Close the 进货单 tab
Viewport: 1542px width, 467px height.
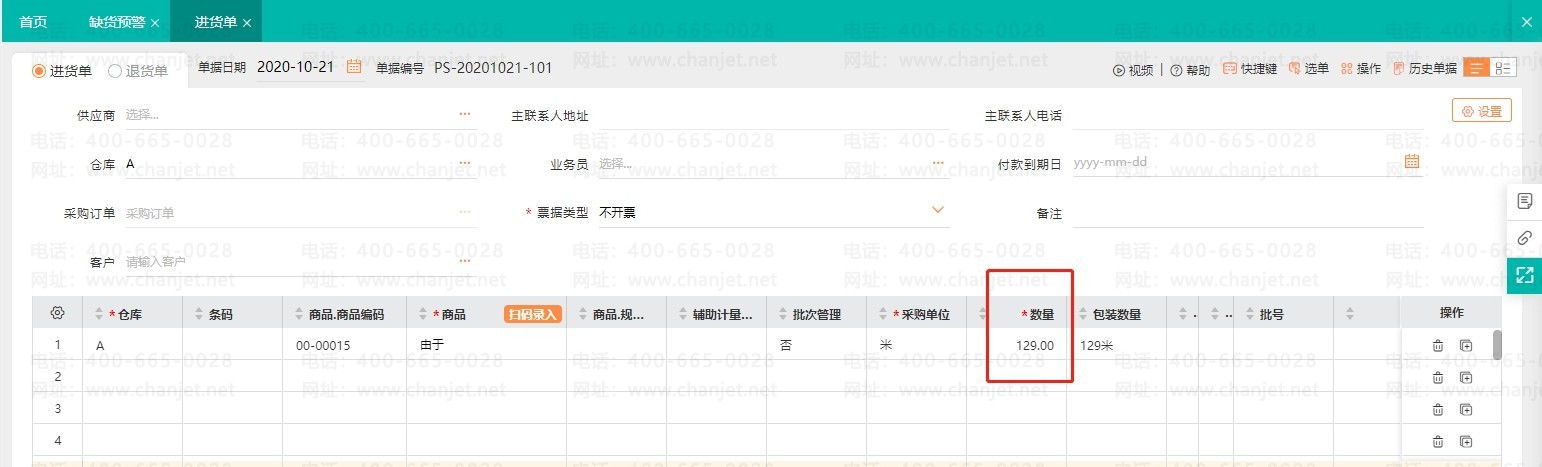click(247, 22)
